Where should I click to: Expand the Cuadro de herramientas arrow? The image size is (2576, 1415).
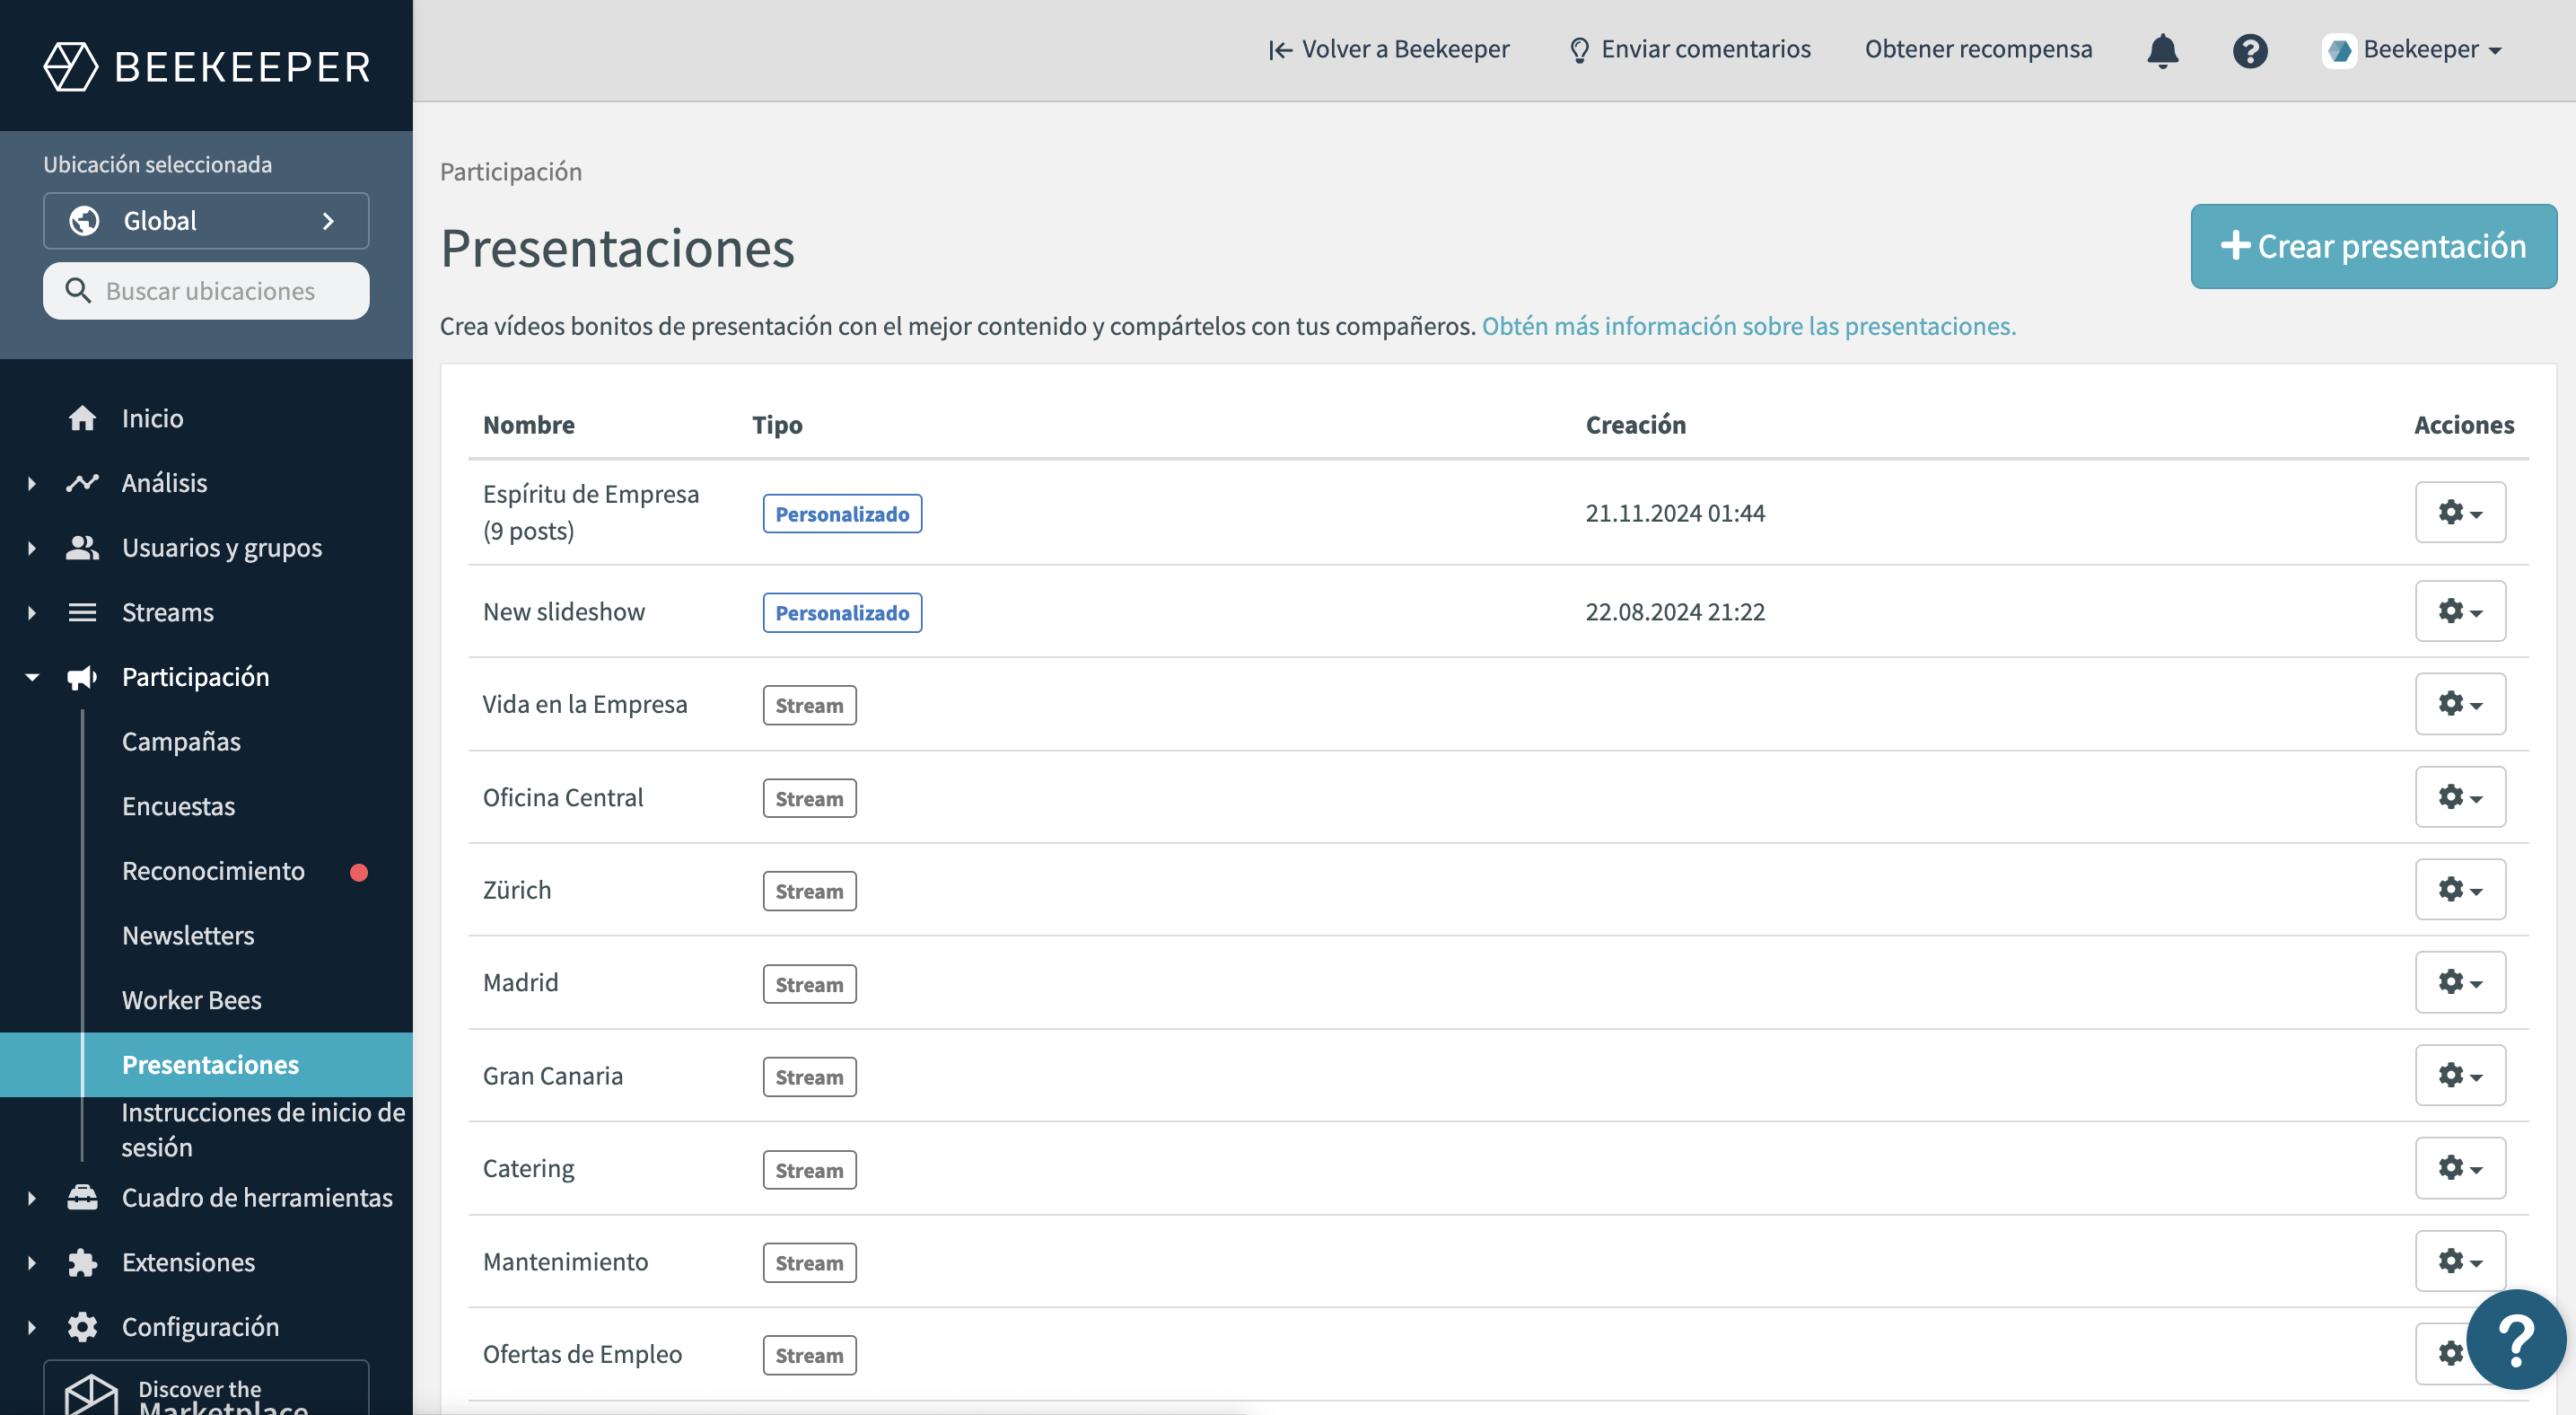pyautogui.click(x=32, y=1198)
